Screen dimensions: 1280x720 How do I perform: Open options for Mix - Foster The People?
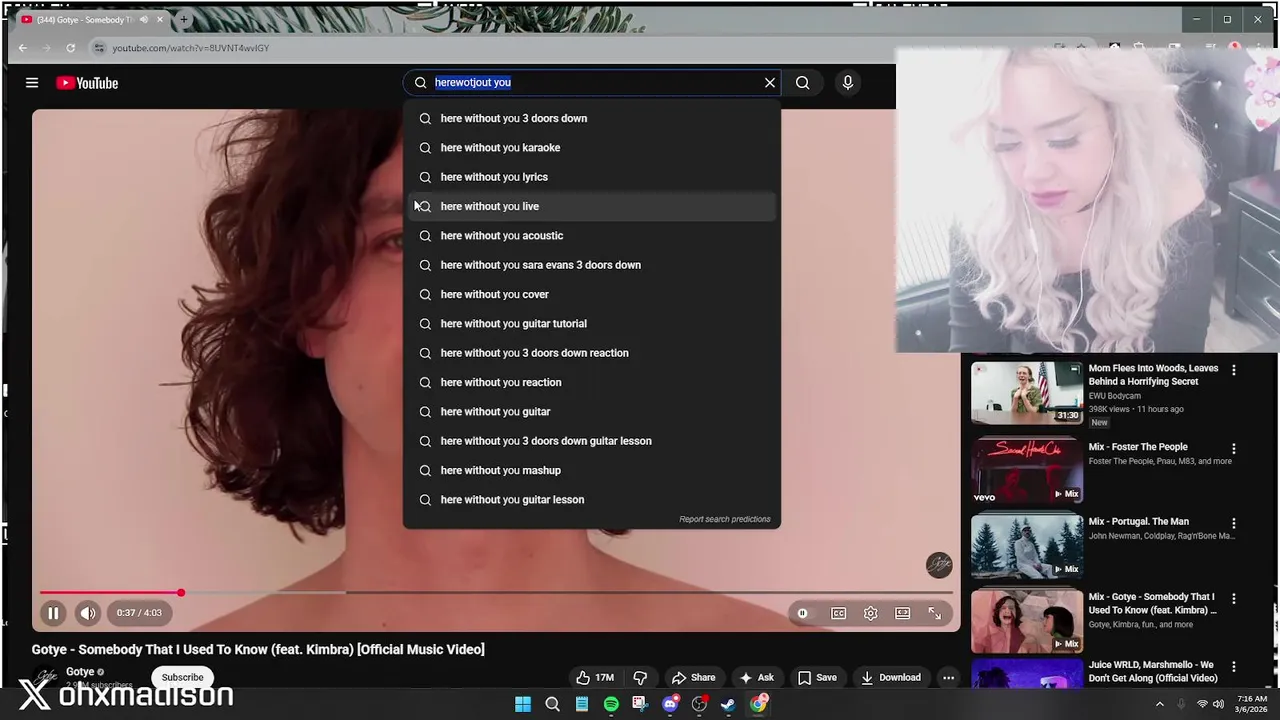tap(1233, 449)
